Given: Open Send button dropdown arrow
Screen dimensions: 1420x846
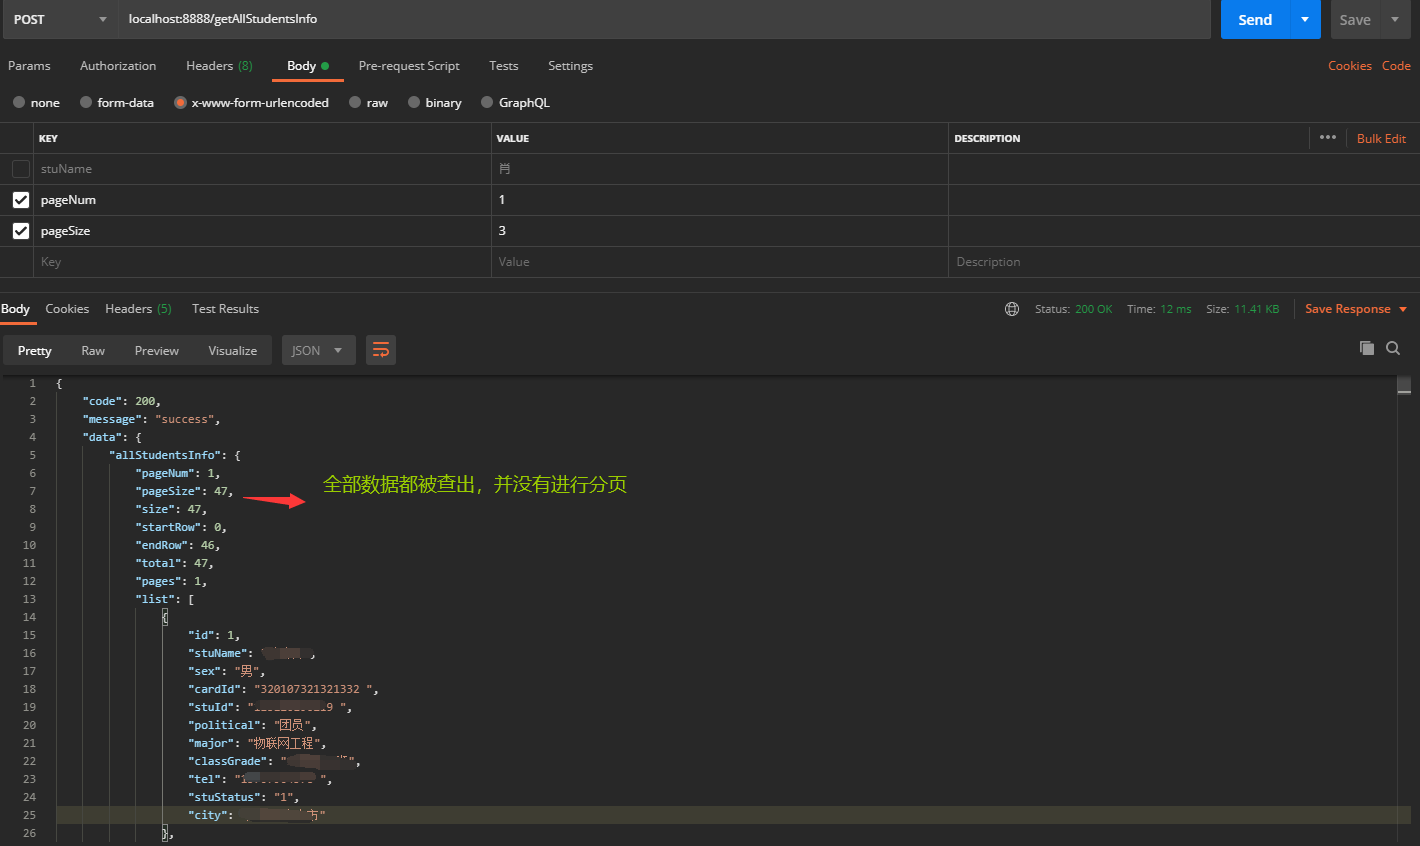Looking at the screenshot, I should 1305,19.
